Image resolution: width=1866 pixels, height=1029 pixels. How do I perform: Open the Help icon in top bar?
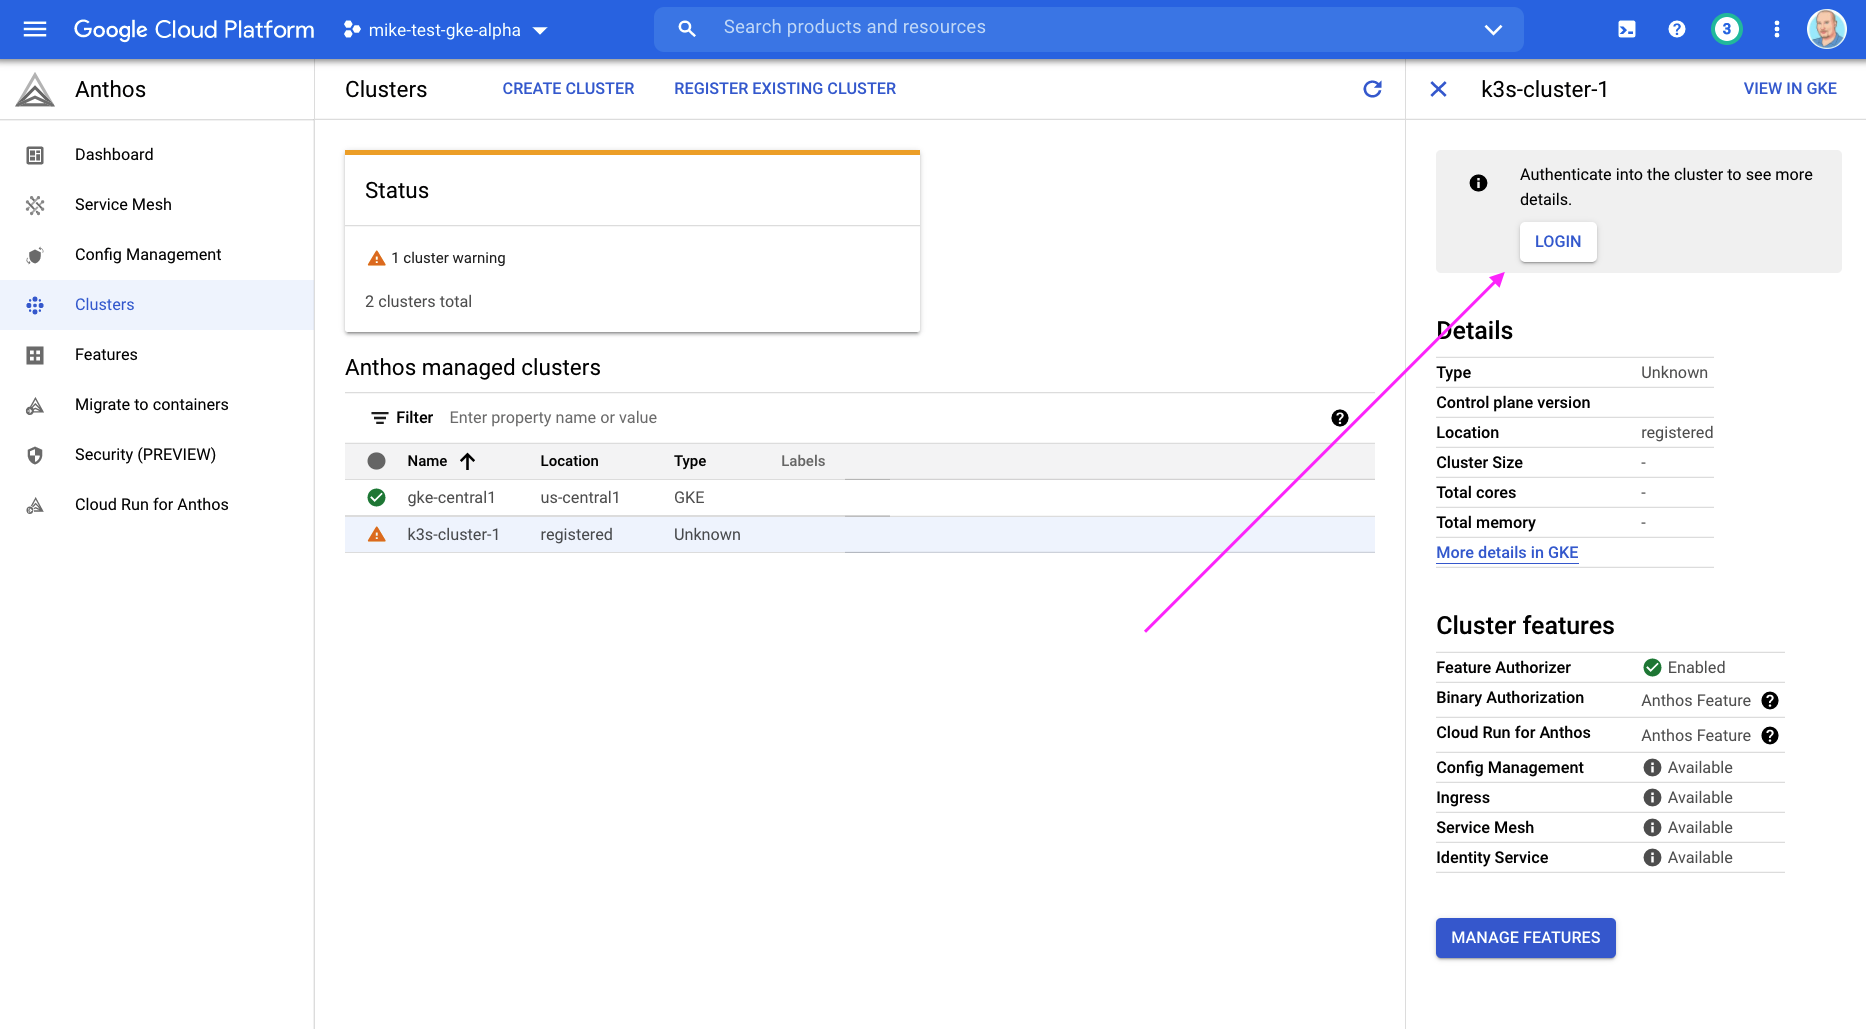1677,29
